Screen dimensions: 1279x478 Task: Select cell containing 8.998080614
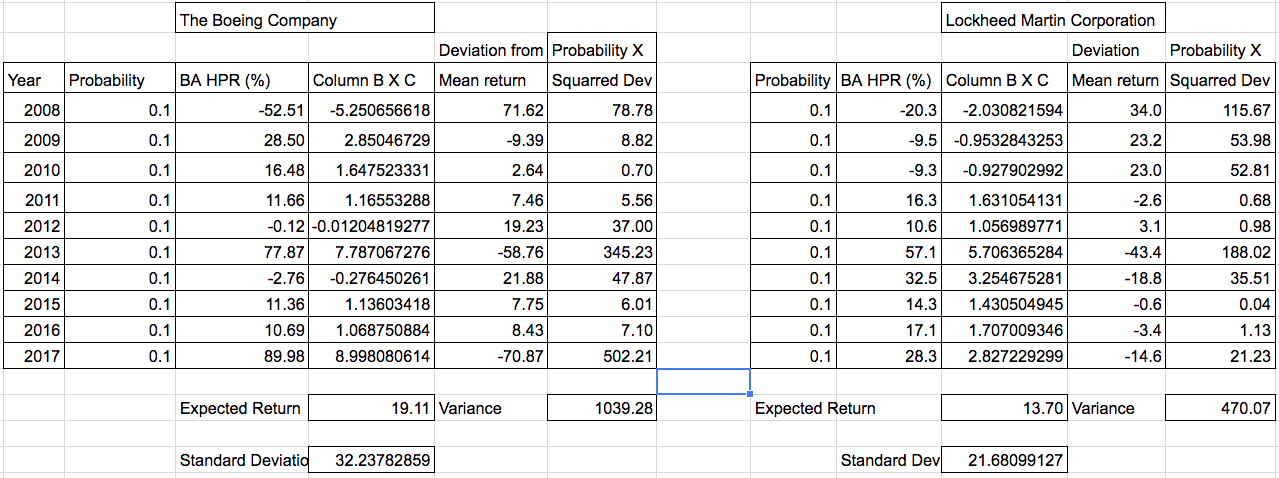pos(372,355)
